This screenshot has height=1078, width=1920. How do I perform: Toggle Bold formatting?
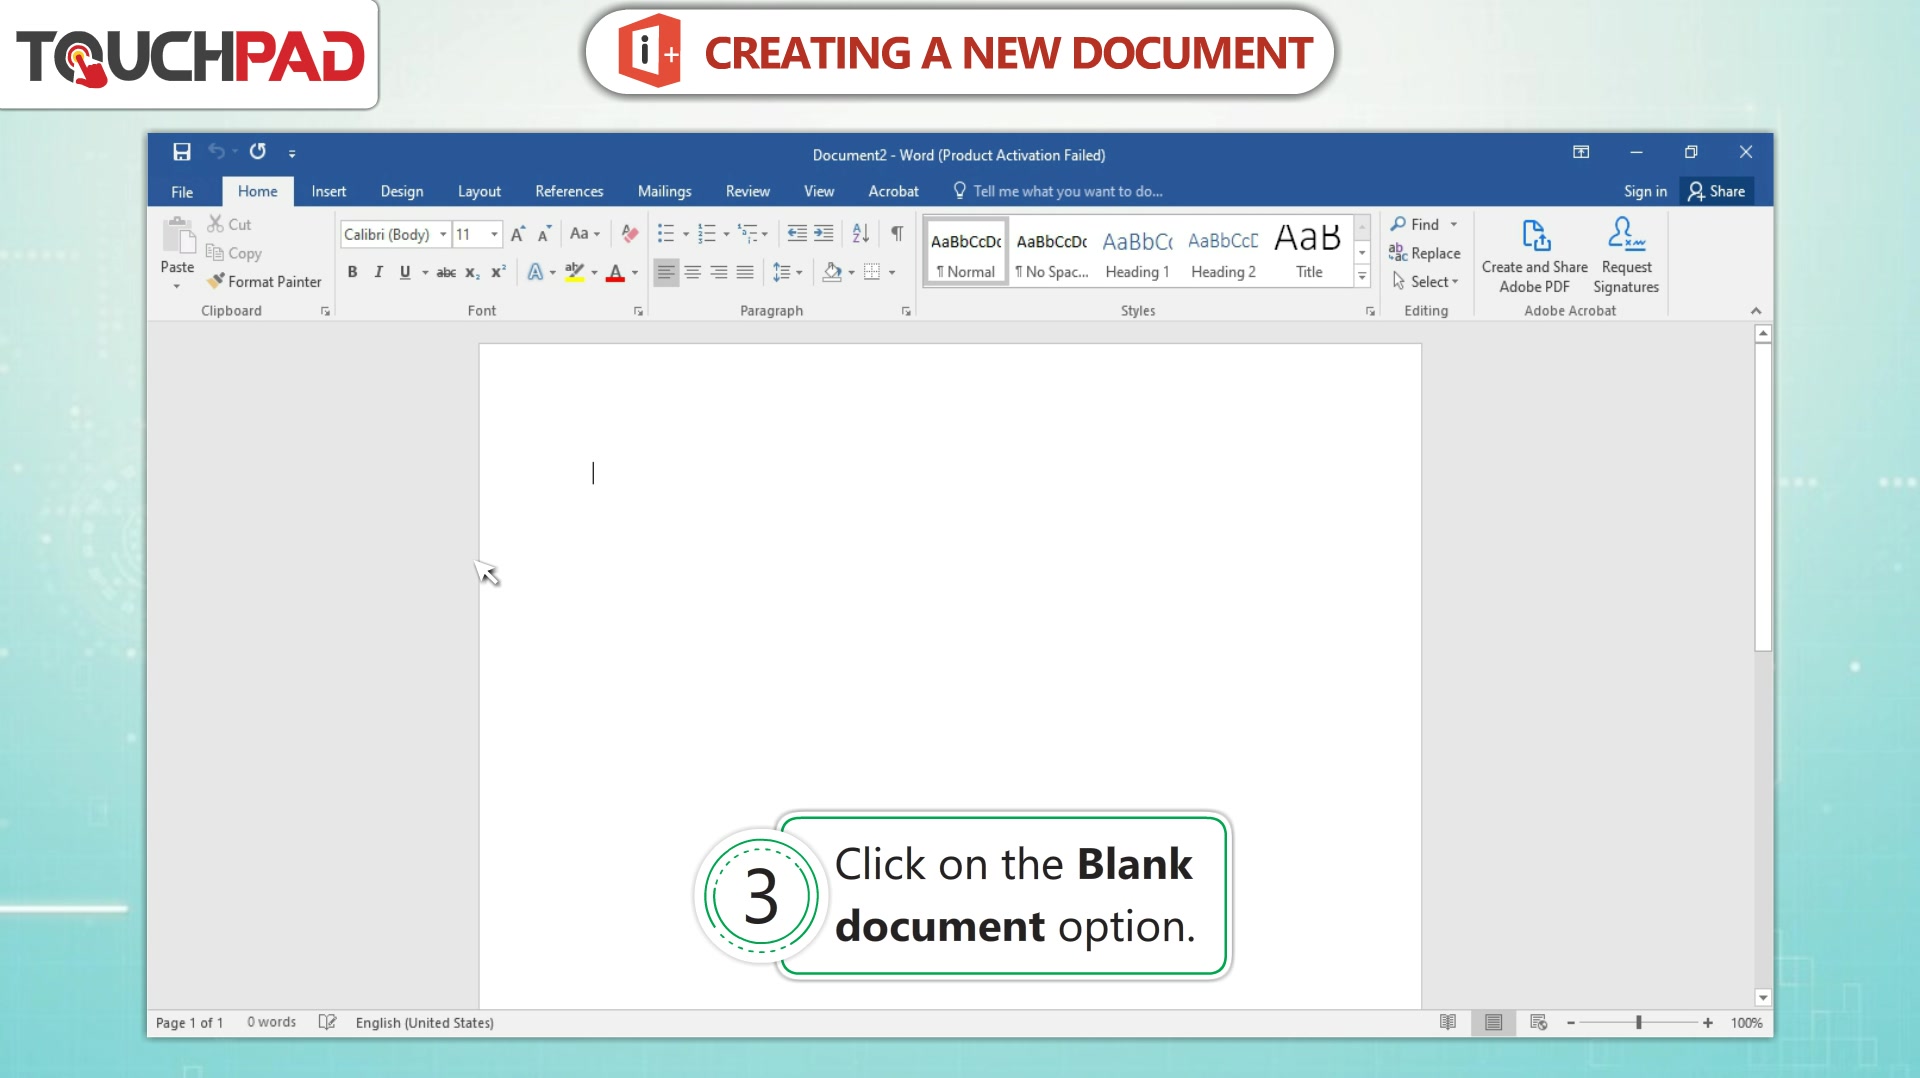[352, 272]
